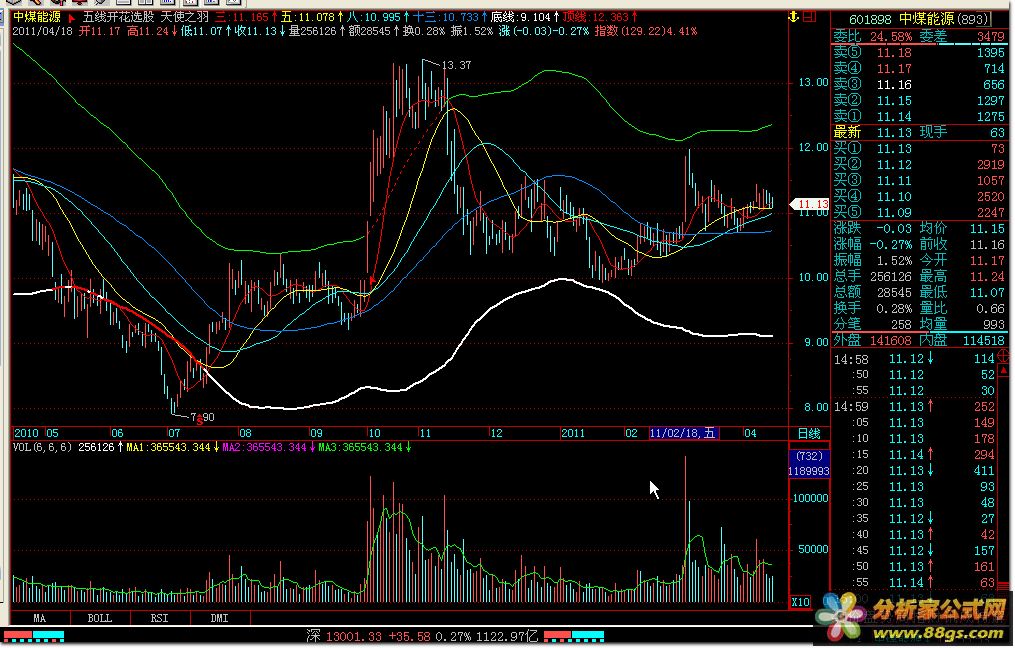Viewport: 1015px width, 648px height.
Task: Click the MA3:365543.344 green value
Action: (361, 447)
